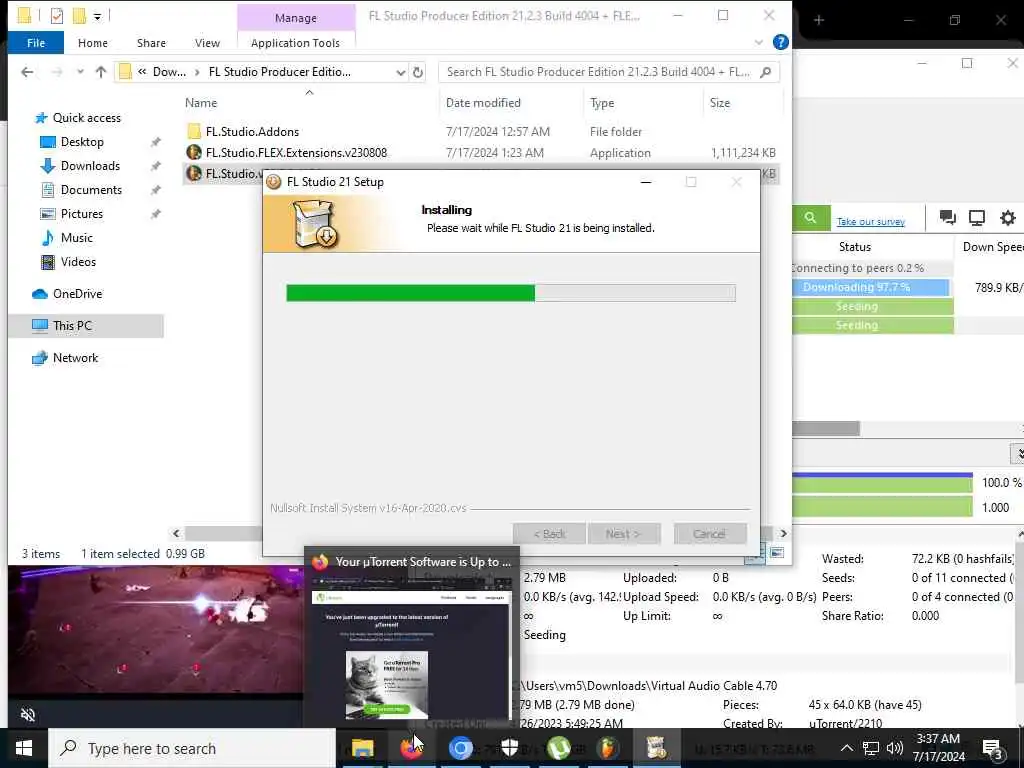Open the recent locations dropdown arrow
The image size is (1024, 768).
pyautogui.click(x=80, y=72)
